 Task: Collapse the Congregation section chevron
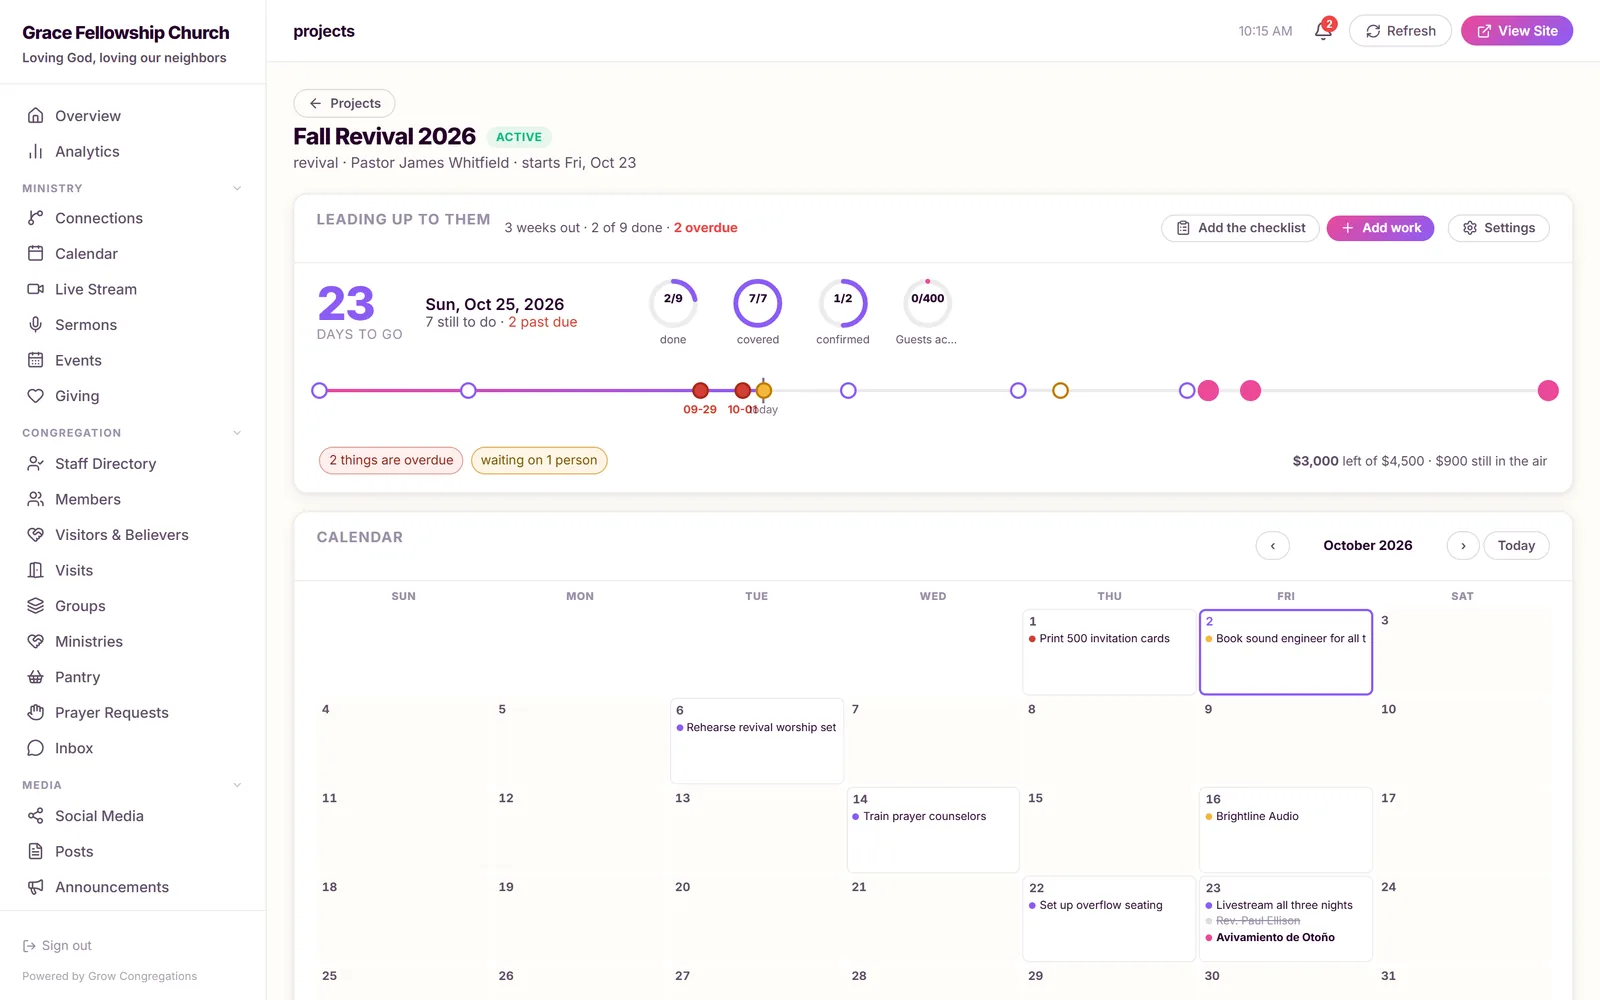click(237, 433)
